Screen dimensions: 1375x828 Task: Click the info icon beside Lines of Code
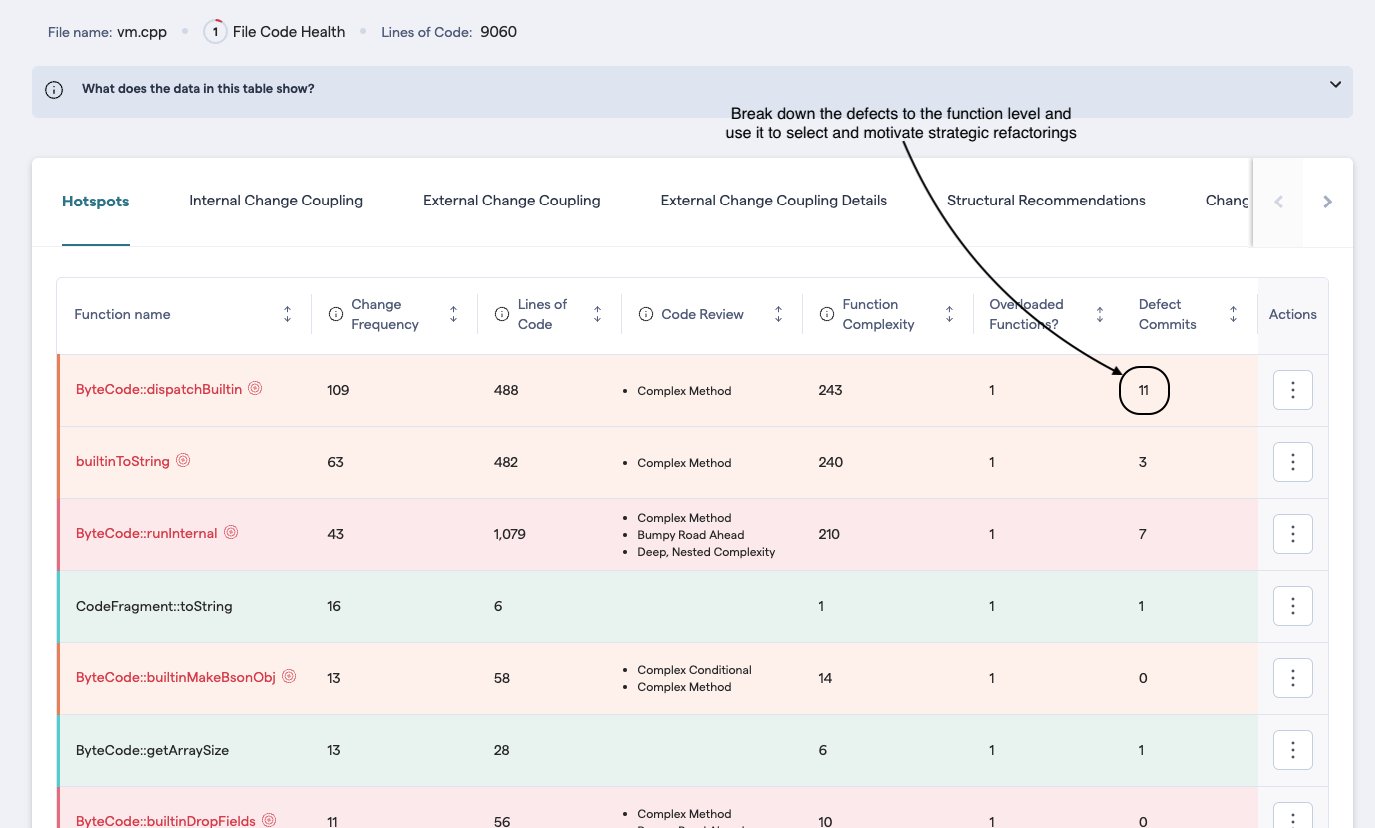pyautogui.click(x=501, y=313)
